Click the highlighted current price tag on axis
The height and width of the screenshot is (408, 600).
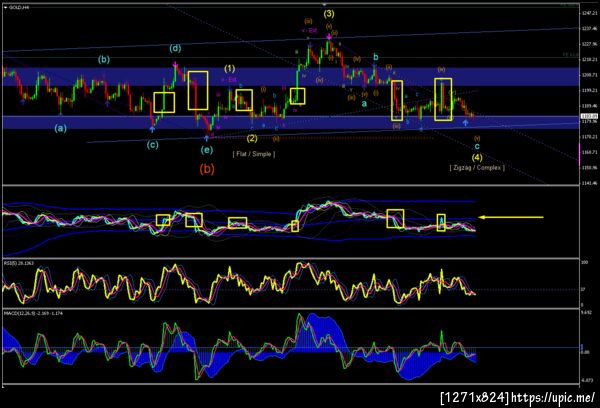[x=589, y=116]
